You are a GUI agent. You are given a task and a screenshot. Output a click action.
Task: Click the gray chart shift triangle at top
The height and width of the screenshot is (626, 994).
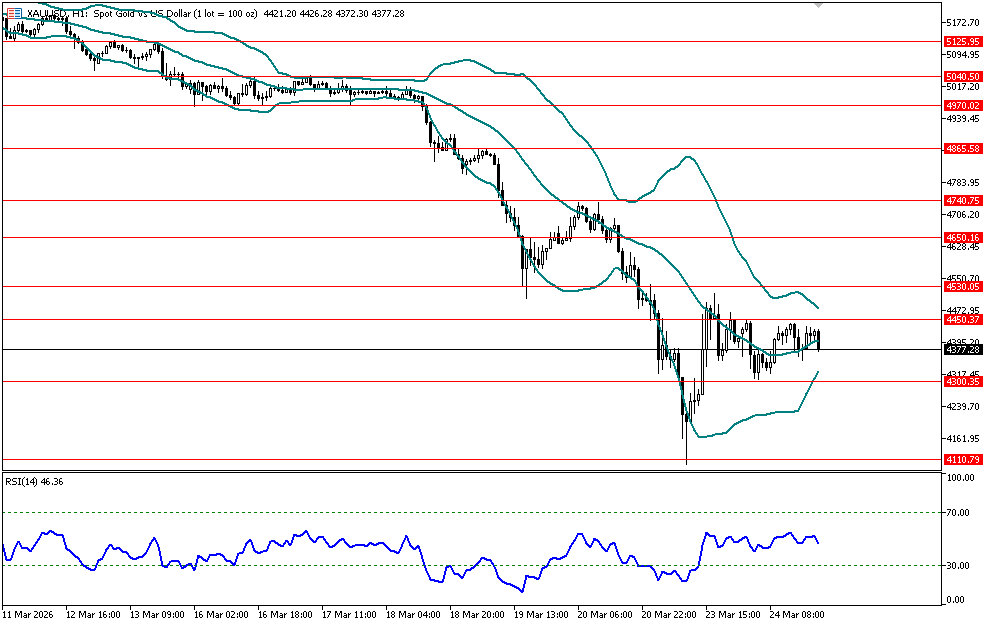tap(819, 5)
